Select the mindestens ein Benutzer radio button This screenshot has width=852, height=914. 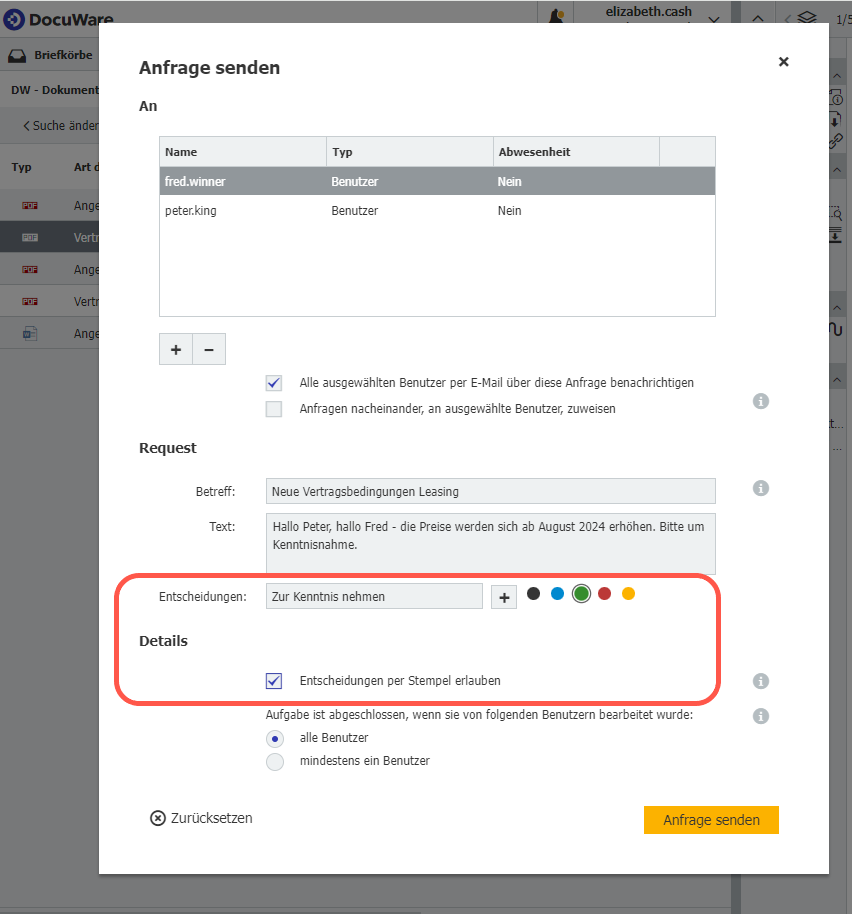click(x=275, y=762)
